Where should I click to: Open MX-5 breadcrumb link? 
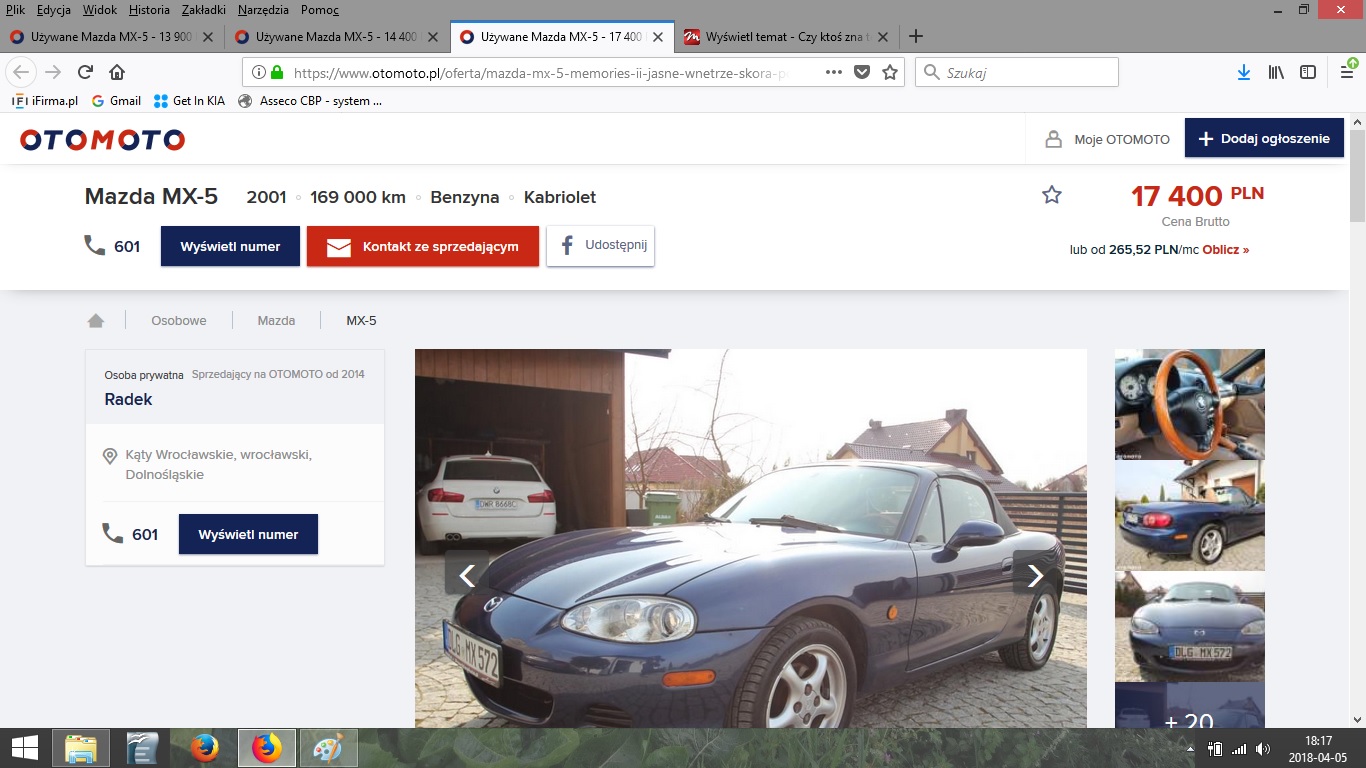(x=361, y=321)
